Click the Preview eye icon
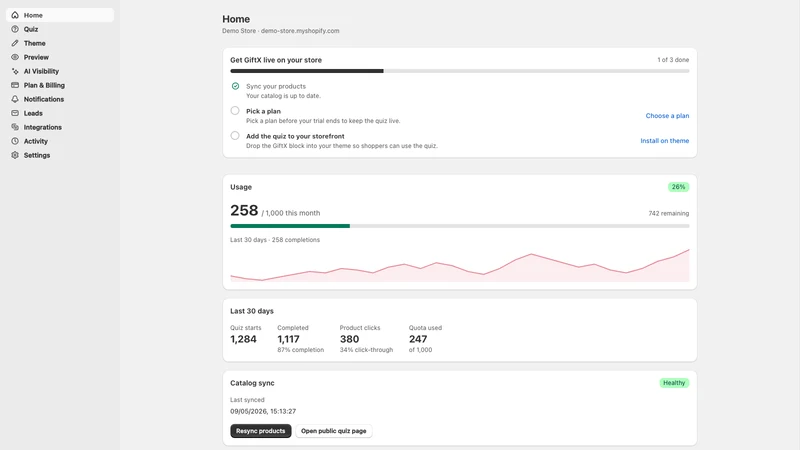This screenshot has height=450, width=800. pos(15,57)
